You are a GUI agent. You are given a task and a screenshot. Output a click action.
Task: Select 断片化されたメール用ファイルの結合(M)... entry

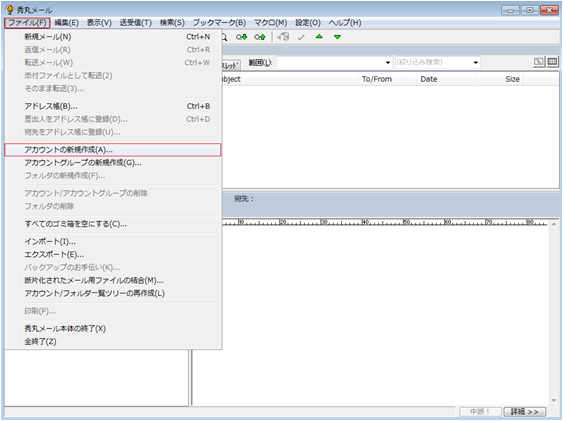tap(113, 280)
